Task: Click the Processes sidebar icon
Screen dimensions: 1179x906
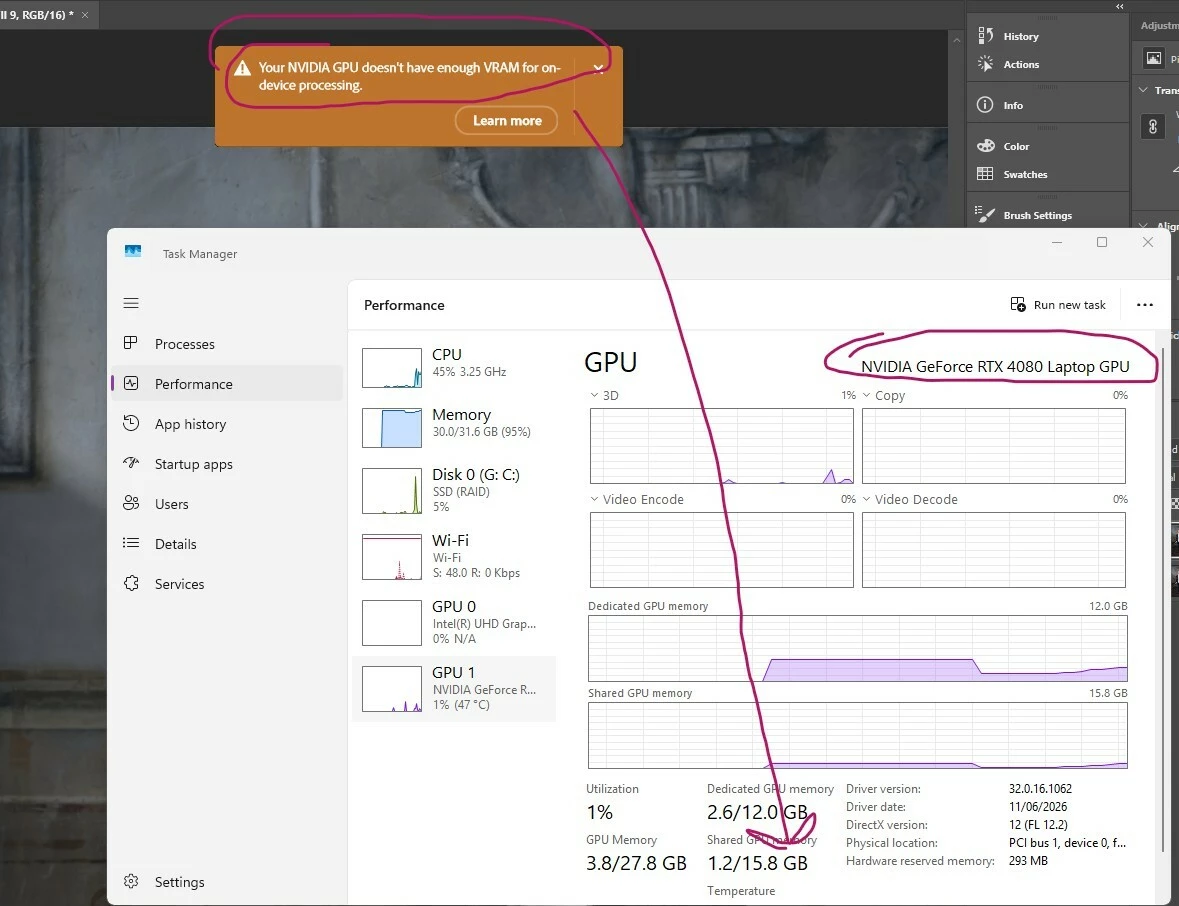Action: pyautogui.click(x=131, y=343)
